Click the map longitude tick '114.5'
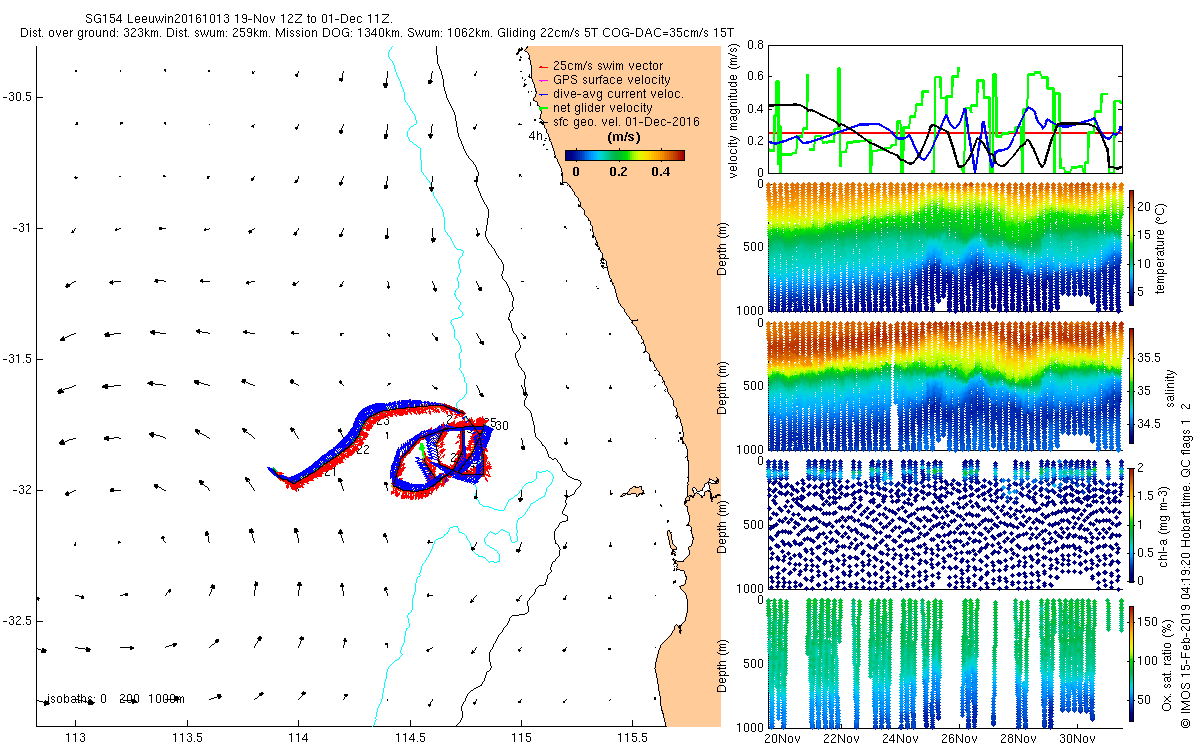The image size is (1200, 750). click(410, 739)
